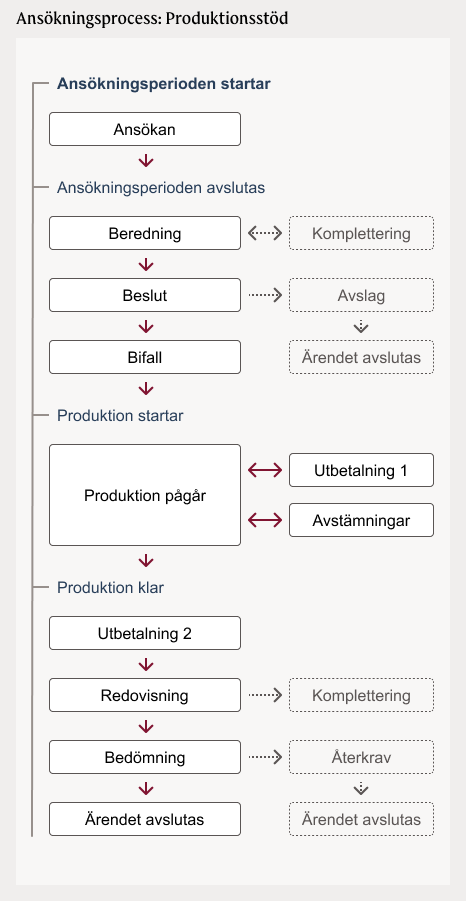Image resolution: width=466 pixels, height=901 pixels.
Task: Click the dotted double arrow beside Beredning
Action: point(265,233)
